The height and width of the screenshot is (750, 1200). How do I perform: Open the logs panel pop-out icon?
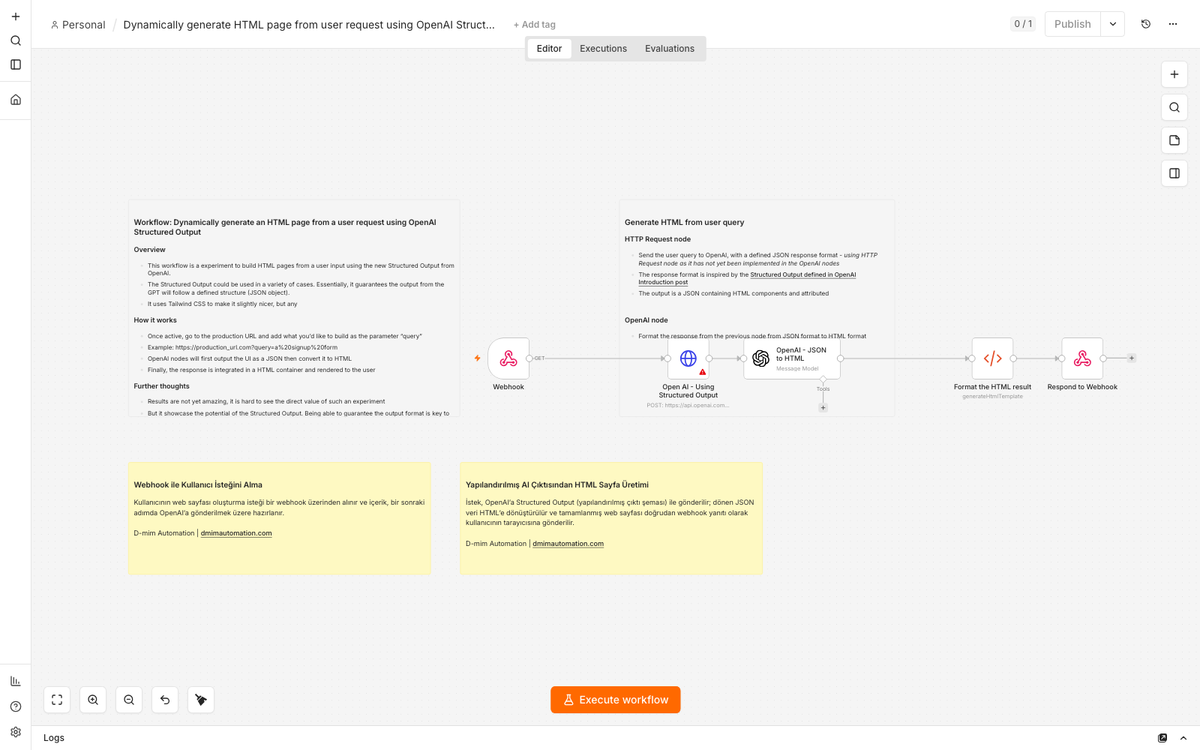click(x=1162, y=738)
